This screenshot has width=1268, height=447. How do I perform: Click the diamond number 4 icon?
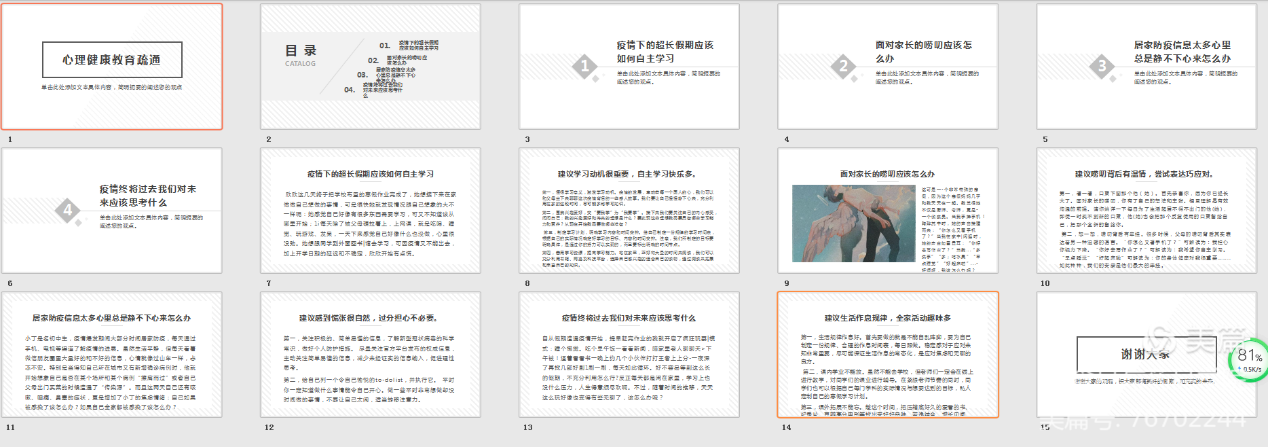point(68,211)
